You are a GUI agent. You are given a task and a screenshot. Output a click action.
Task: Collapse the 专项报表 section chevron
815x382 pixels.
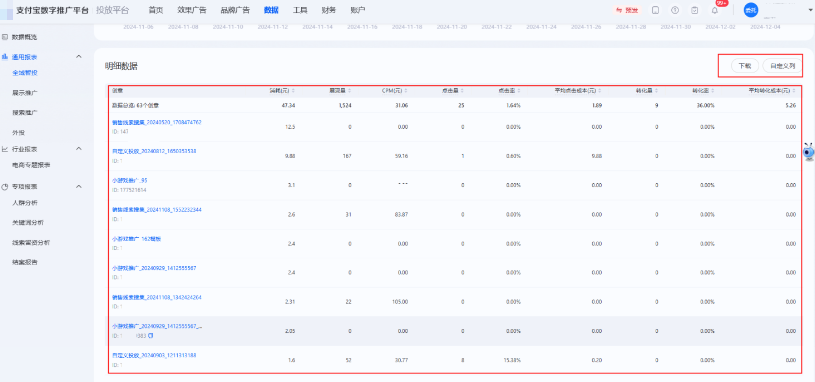[x=79, y=186]
